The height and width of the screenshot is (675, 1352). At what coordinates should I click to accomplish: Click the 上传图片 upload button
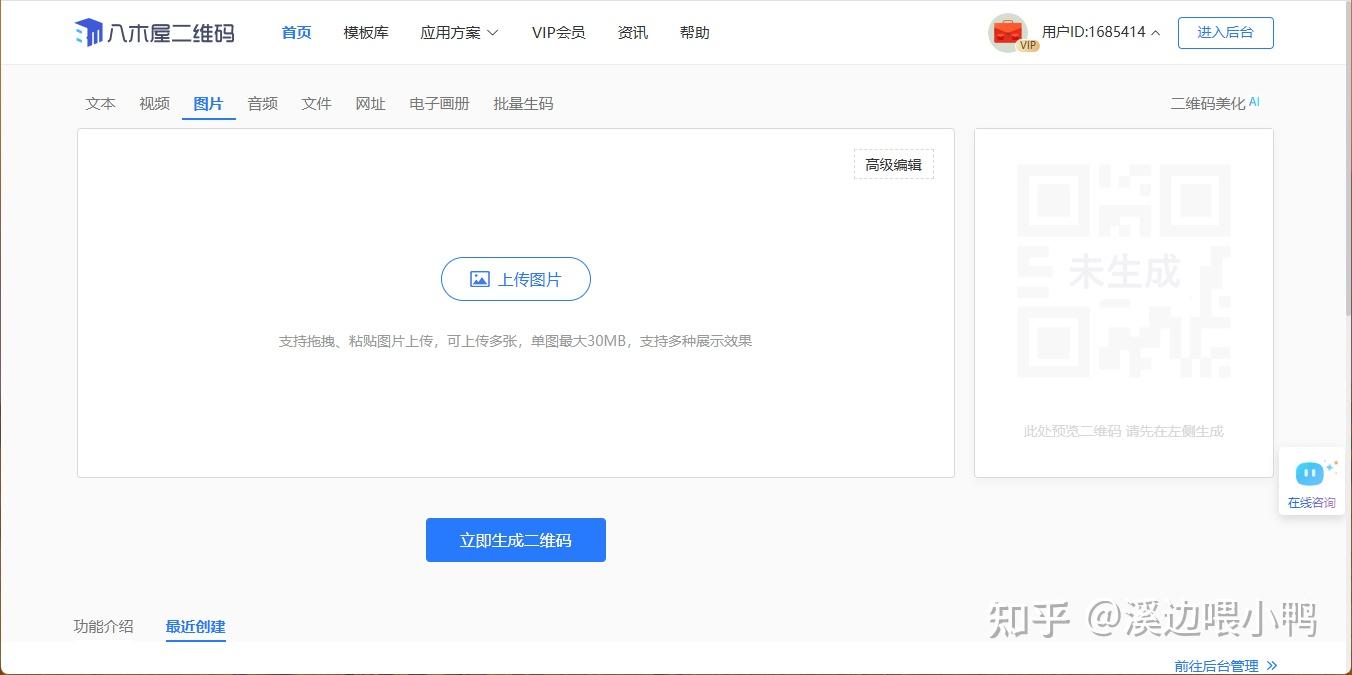516,279
